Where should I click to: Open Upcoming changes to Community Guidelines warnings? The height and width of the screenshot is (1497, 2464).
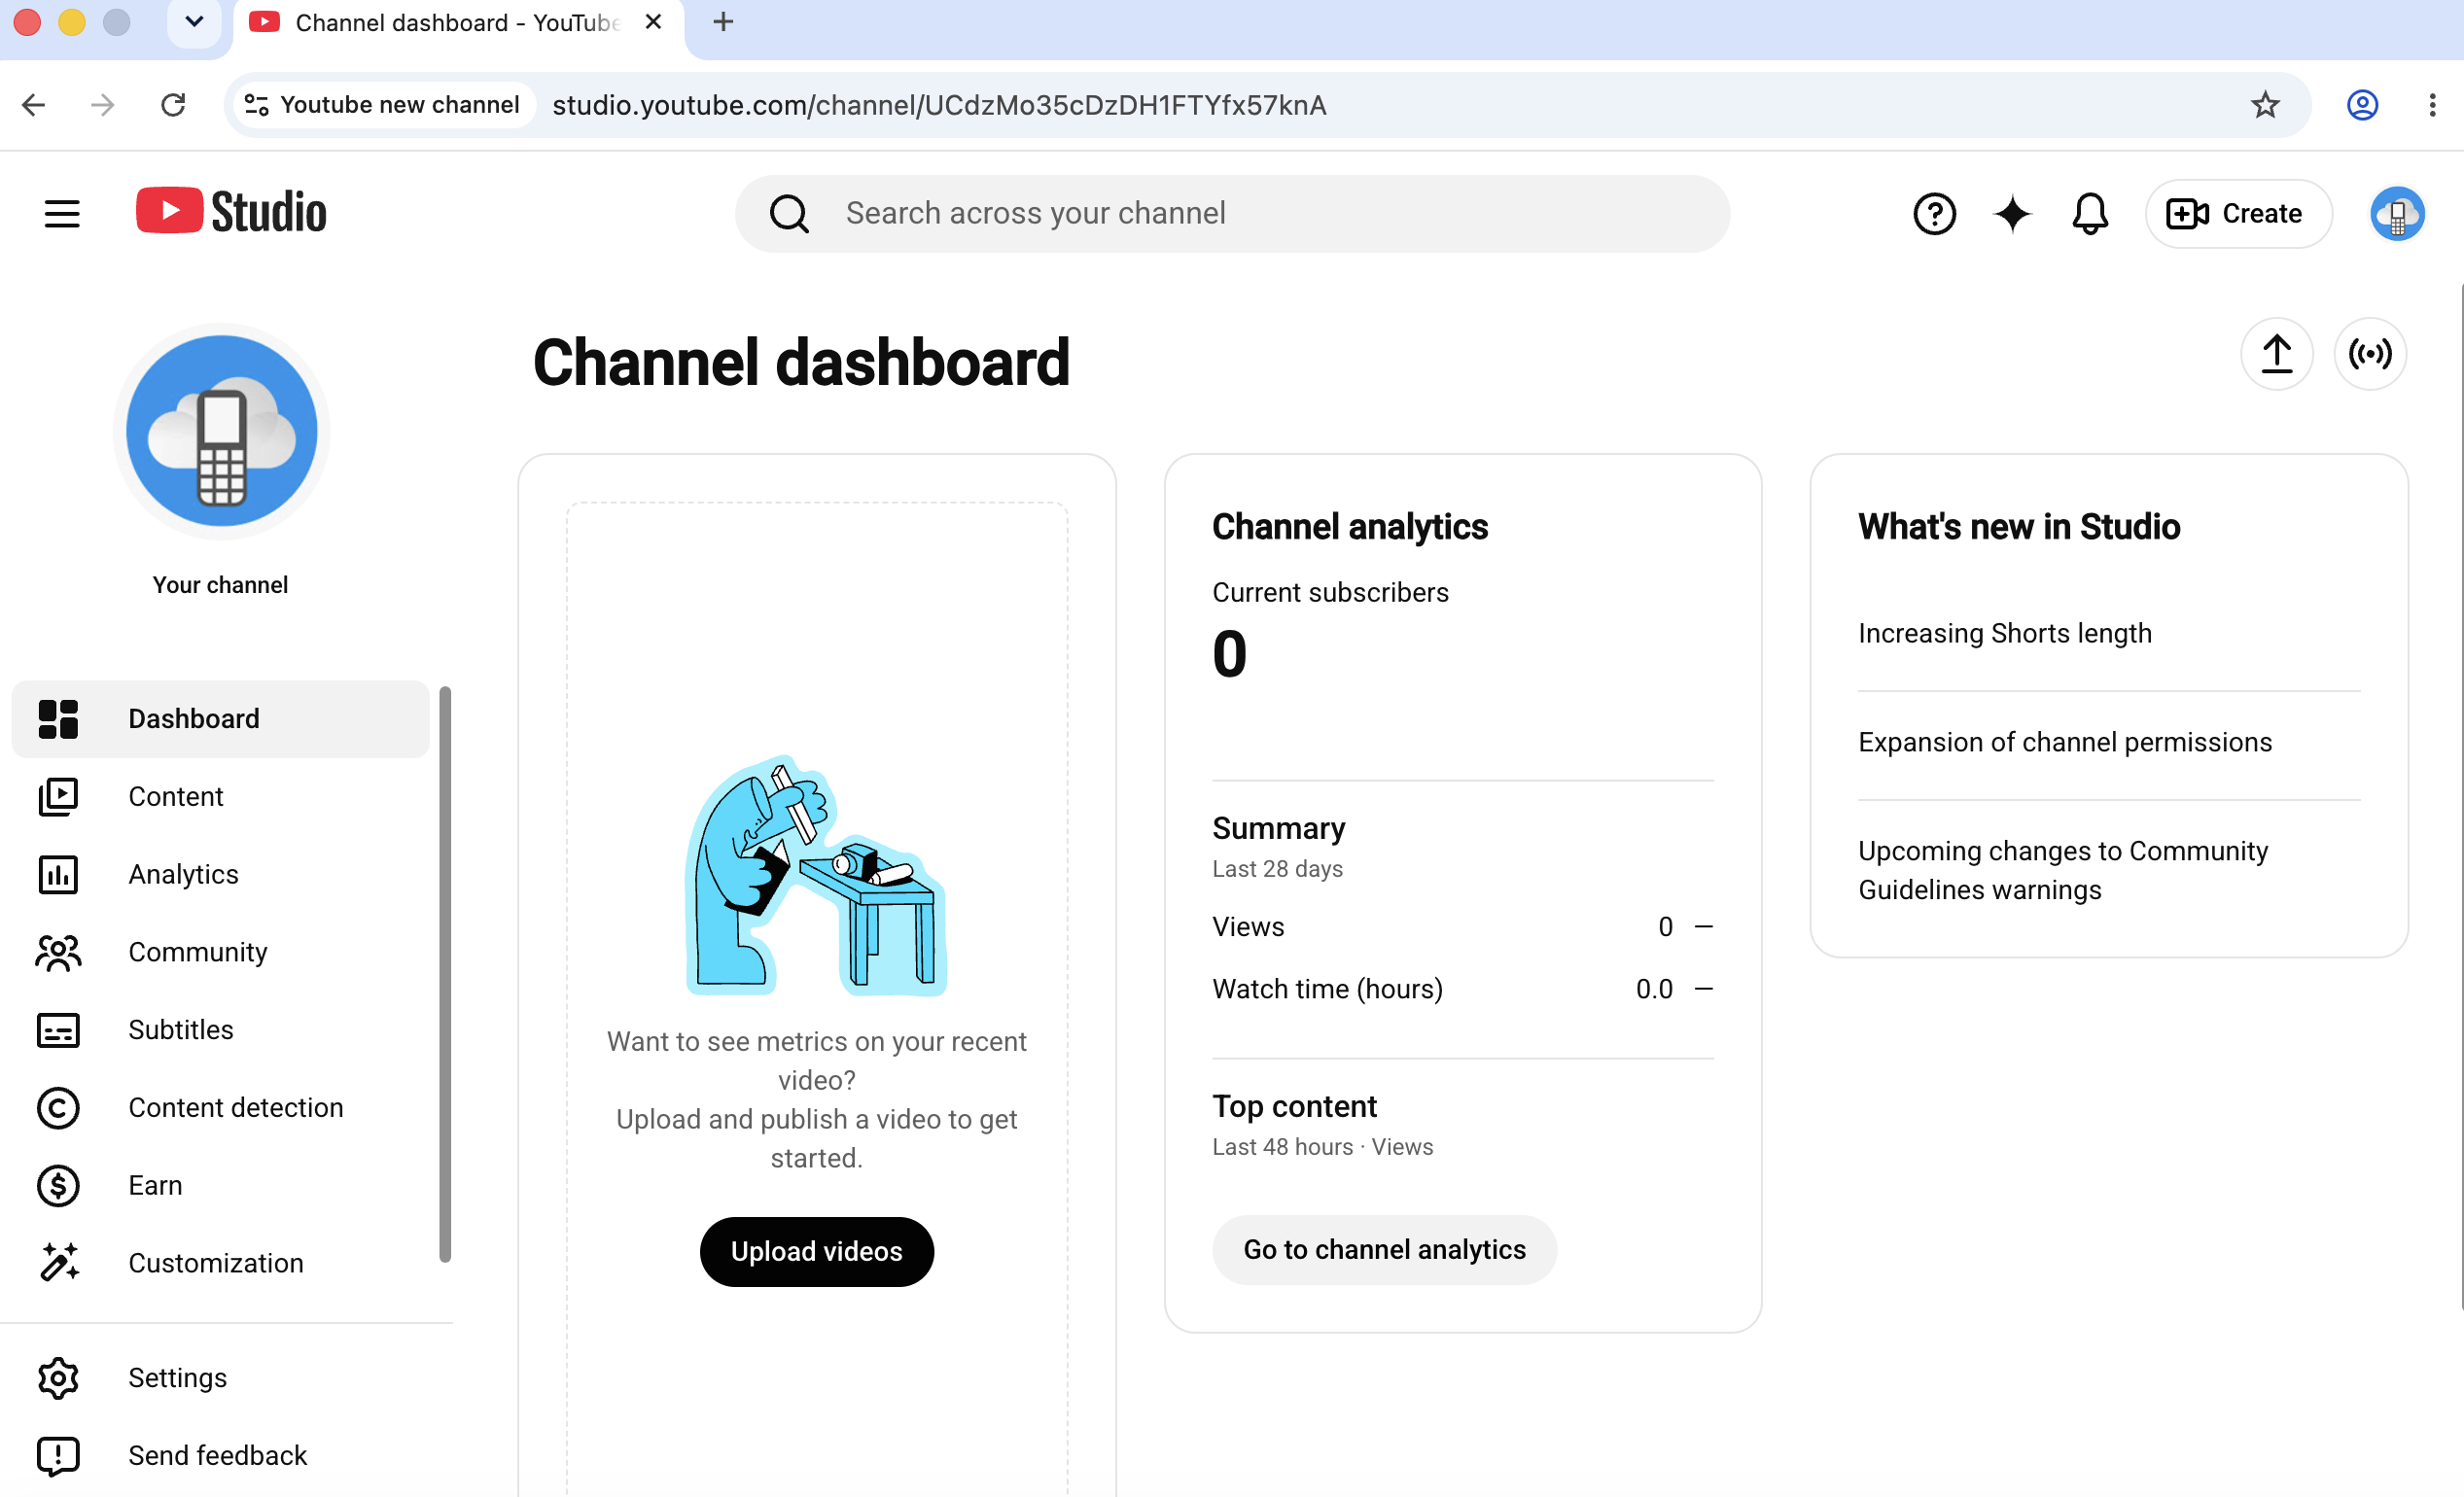tap(2063, 870)
